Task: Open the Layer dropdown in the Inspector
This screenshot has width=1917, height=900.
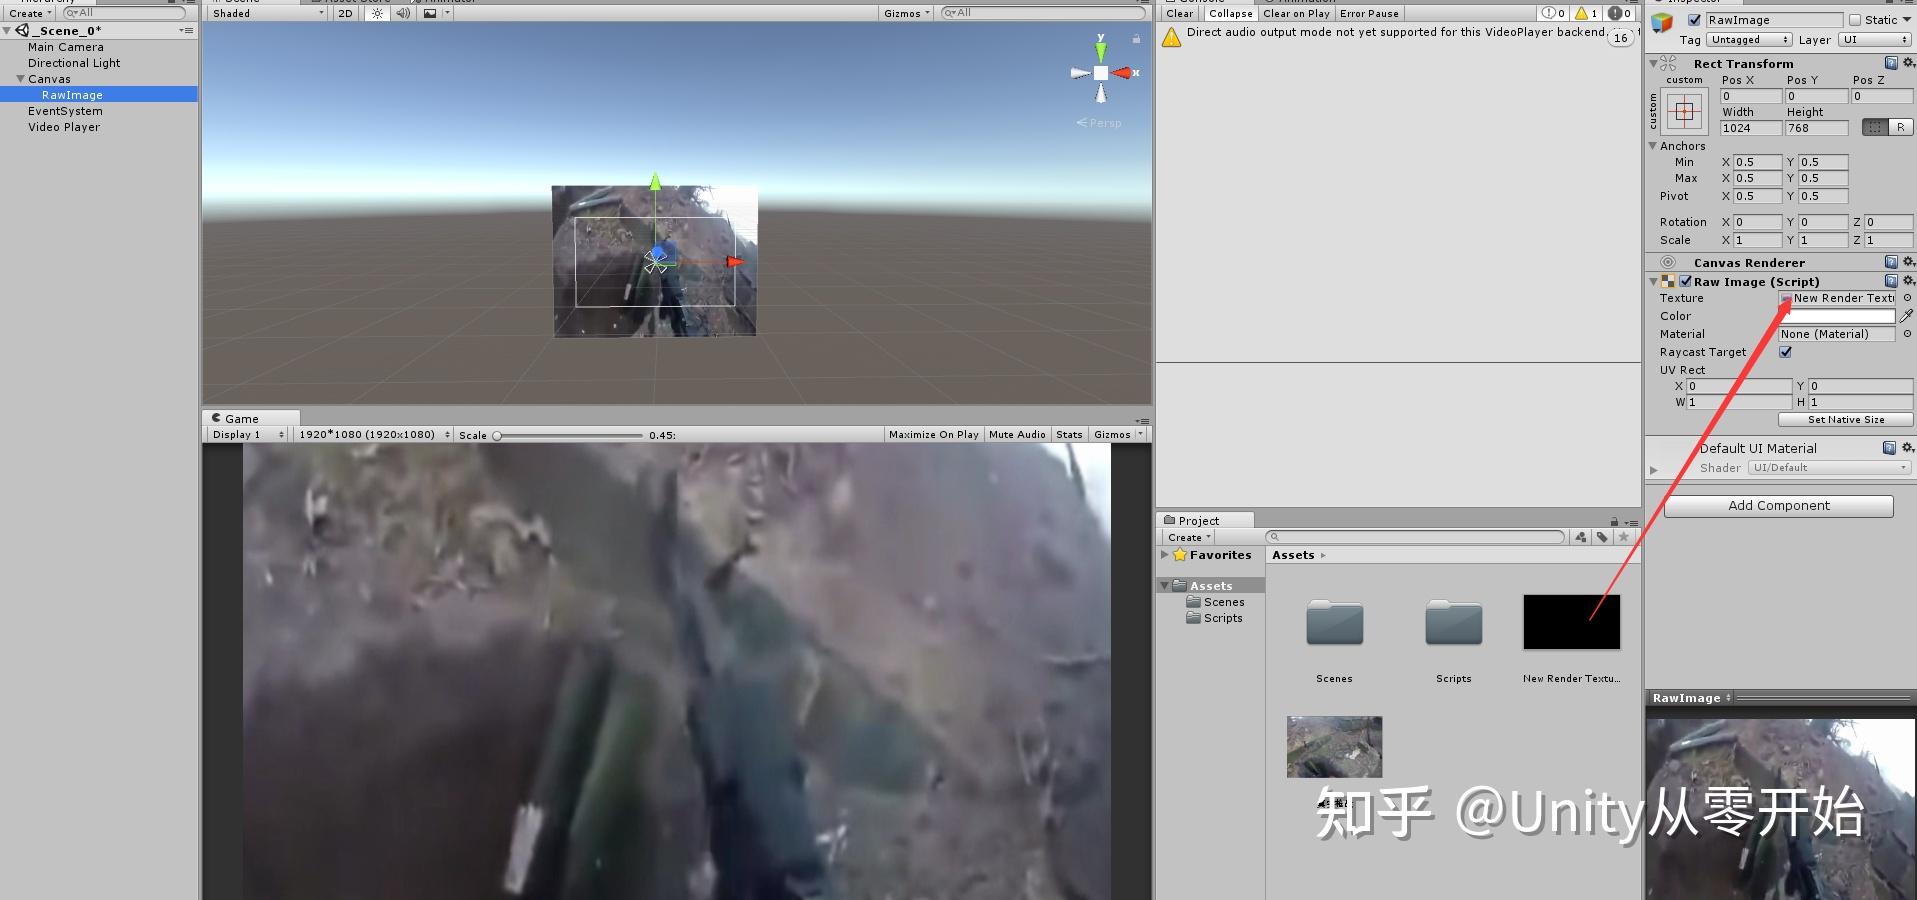Action: click(x=1875, y=40)
